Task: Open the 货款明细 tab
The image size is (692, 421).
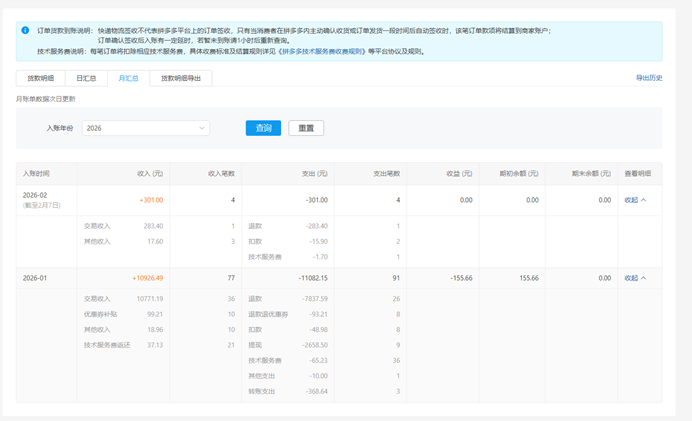Action: click(40, 78)
